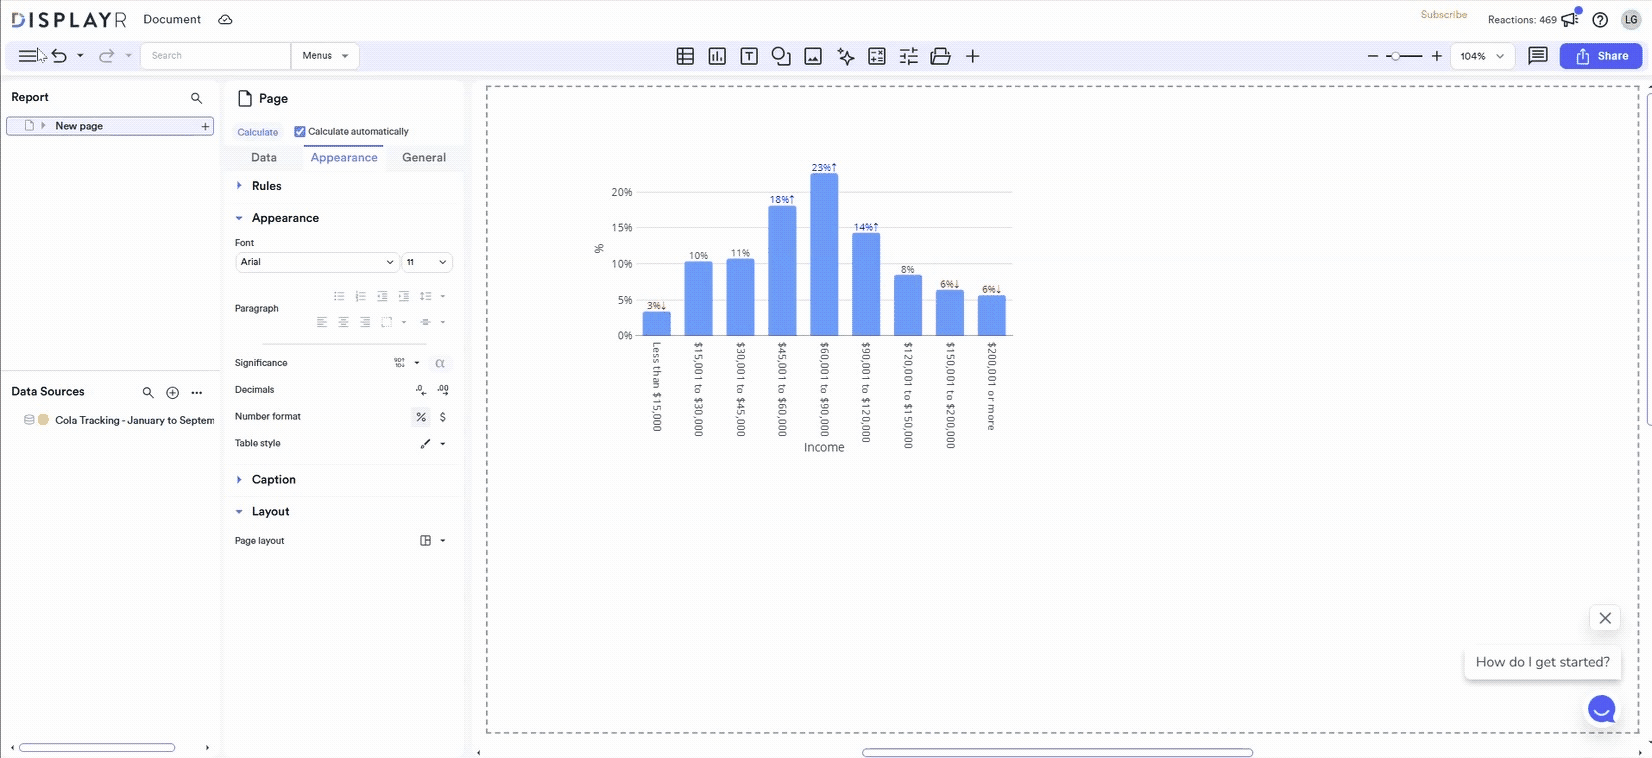Expand the Caption section
This screenshot has width=1652, height=758.
tap(273, 480)
